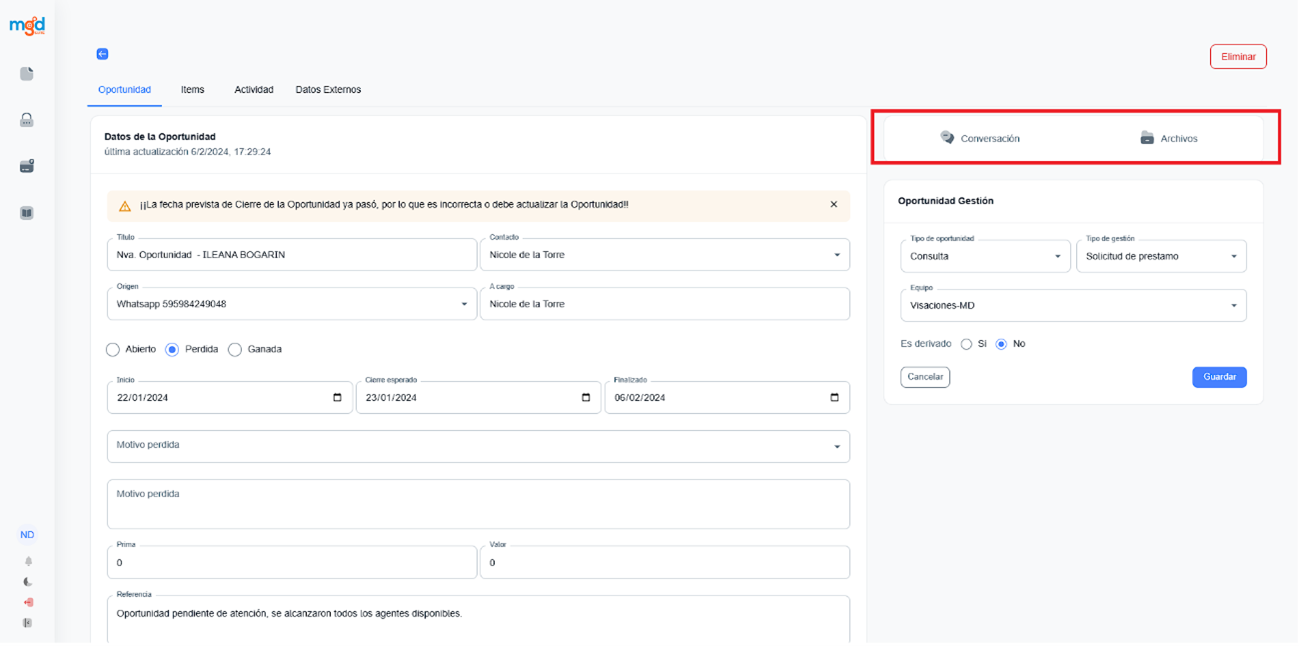Select the Abierto radio button
The image size is (1299, 646).
[x=113, y=350]
